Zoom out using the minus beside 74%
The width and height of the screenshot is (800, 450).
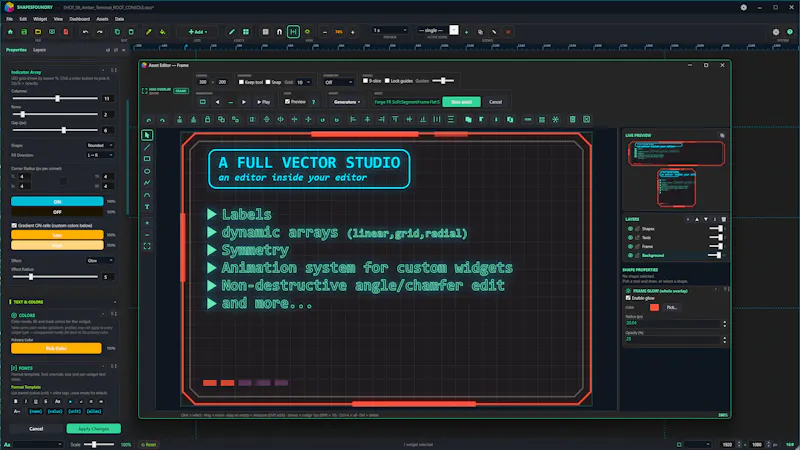[x=325, y=32]
